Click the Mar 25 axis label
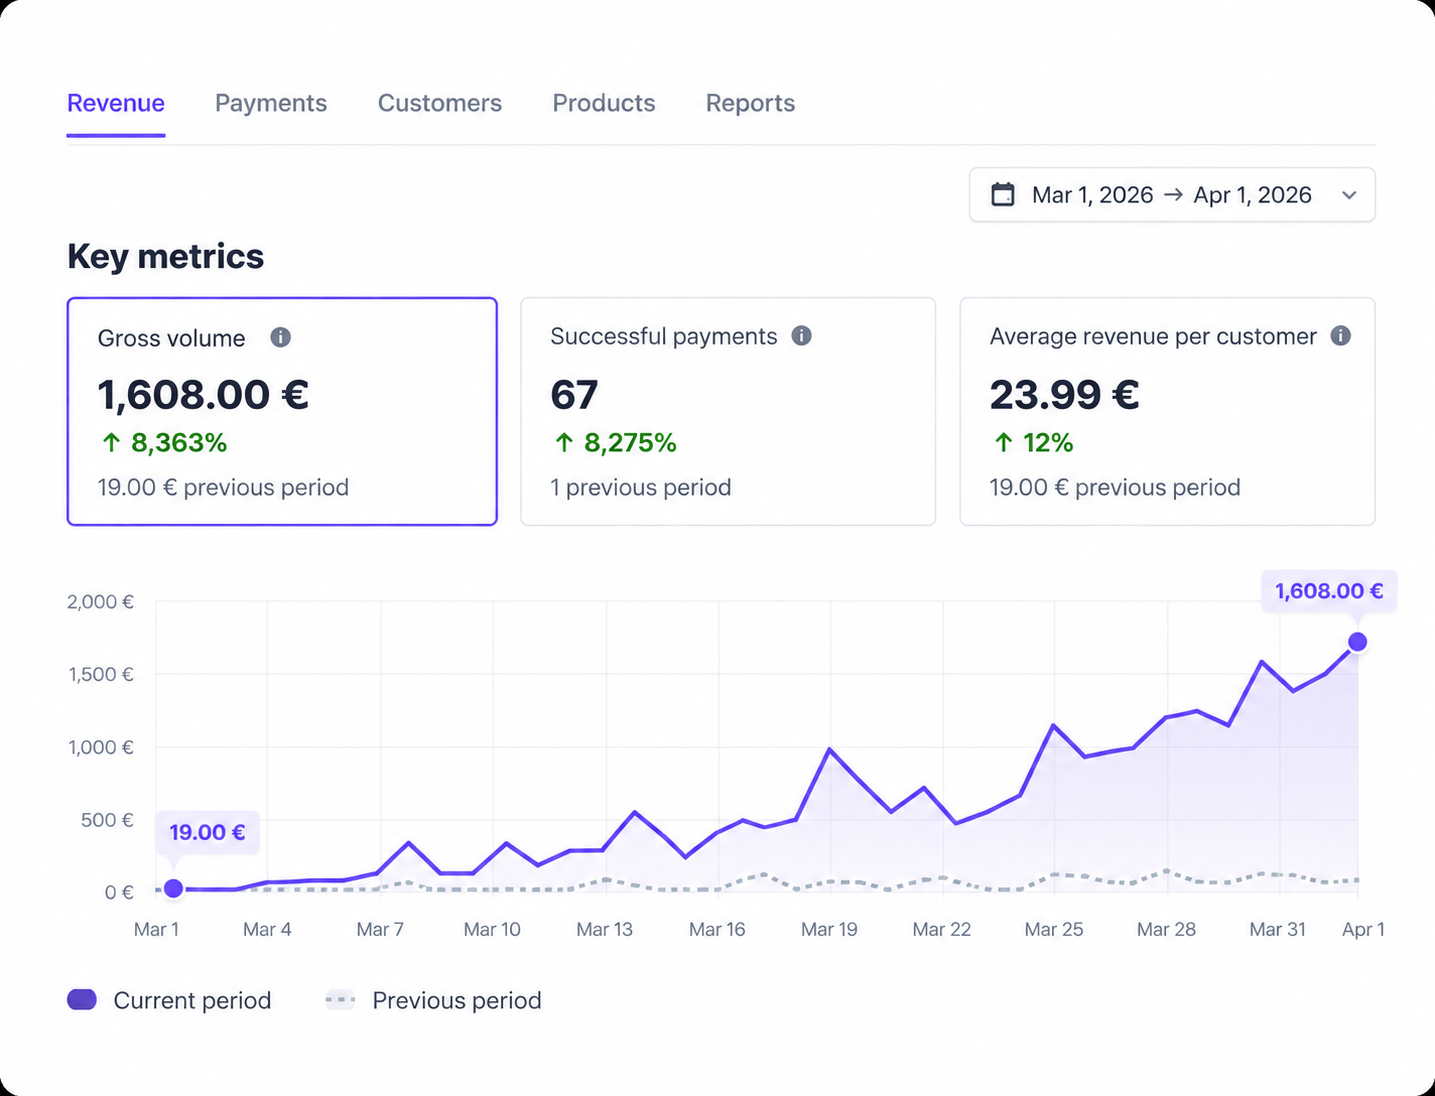The width and height of the screenshot is (1435, 1096). pyautogui.click(x=1054, y=929)
